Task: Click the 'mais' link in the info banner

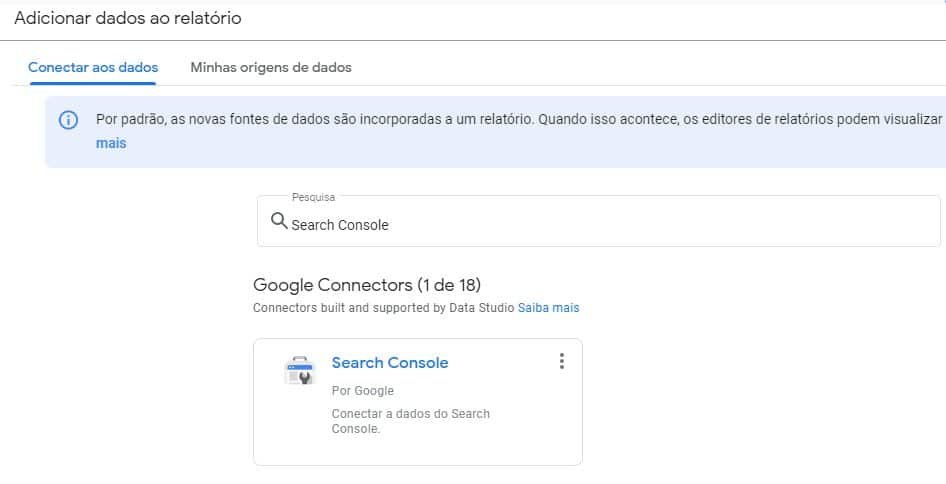Action: tap(111, 143)
